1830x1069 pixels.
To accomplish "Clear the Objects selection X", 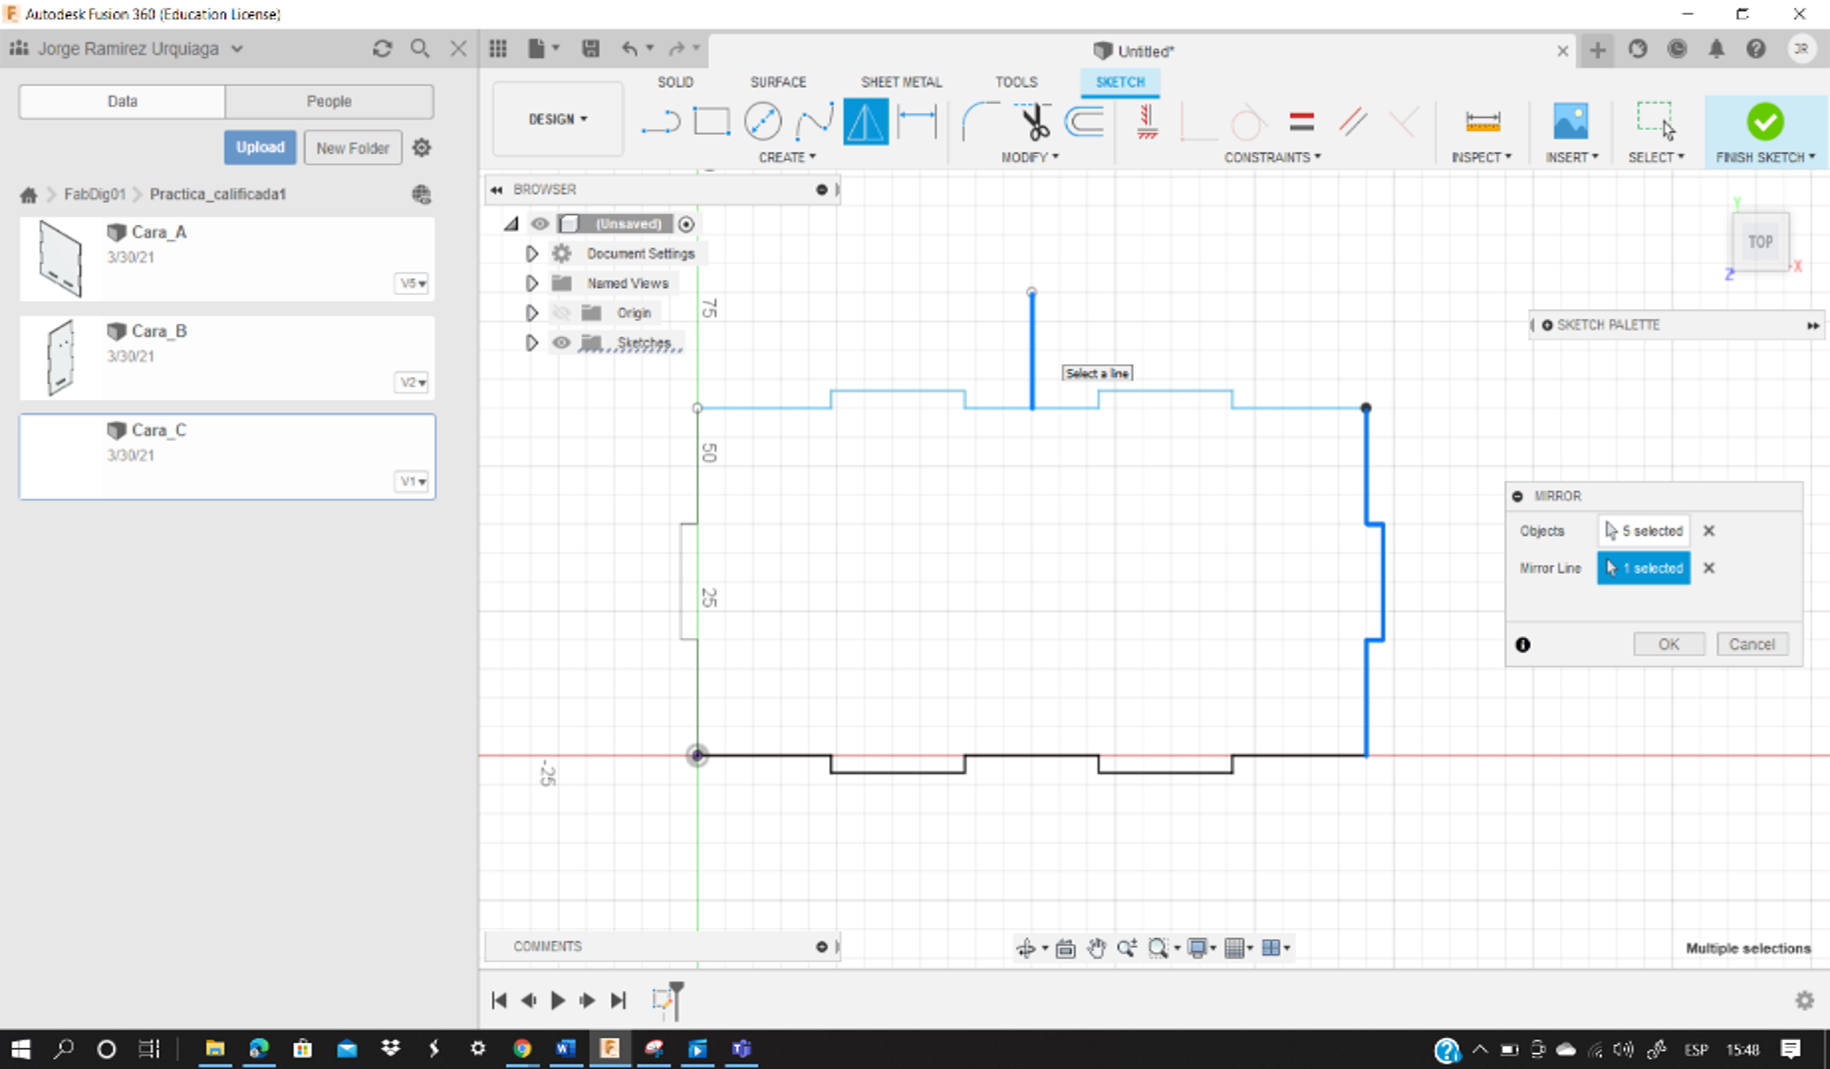I will pyautogui.click(x=1709, y=531).
